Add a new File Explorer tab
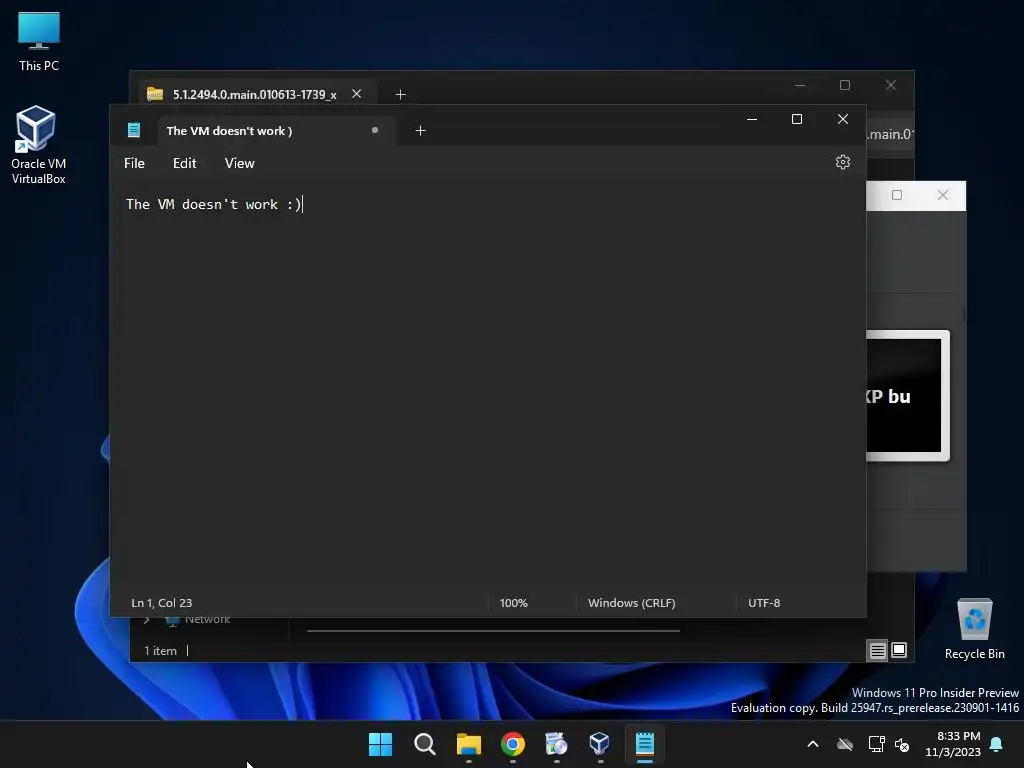Screen dimensions: 1024x768 [x=400, y=95]
